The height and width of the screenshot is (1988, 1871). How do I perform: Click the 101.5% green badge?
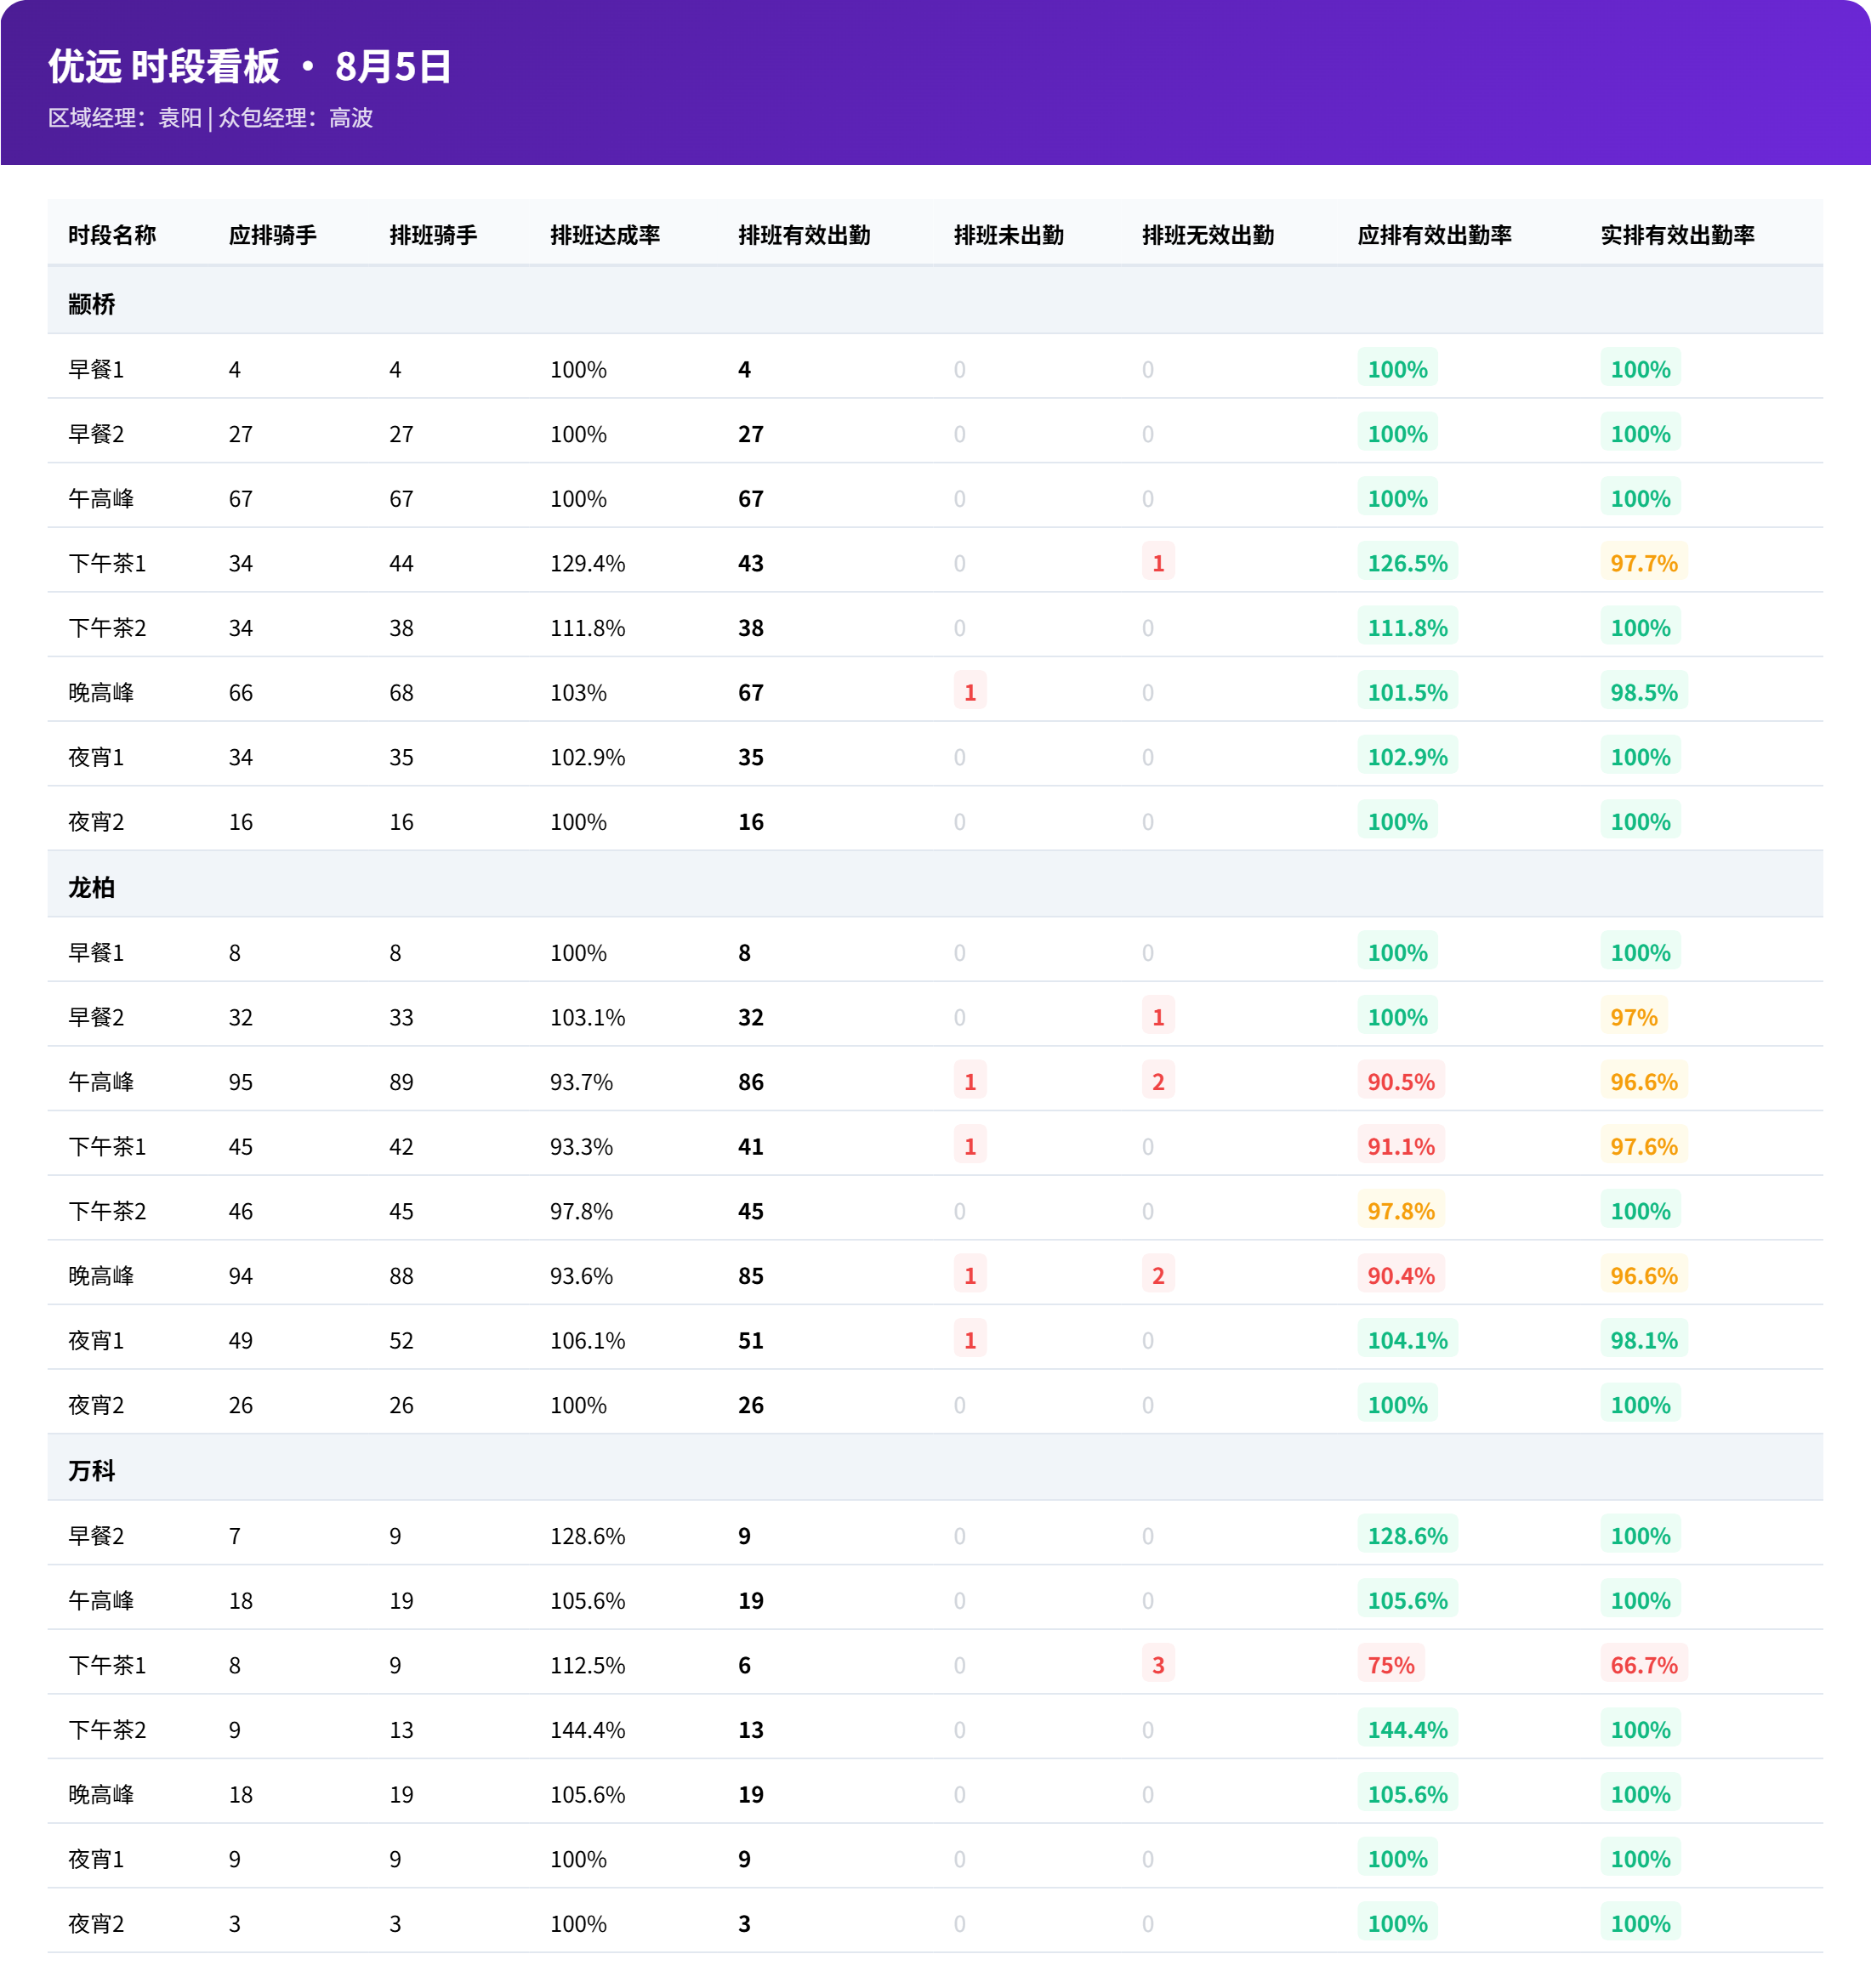click(x=1407, y=691)
